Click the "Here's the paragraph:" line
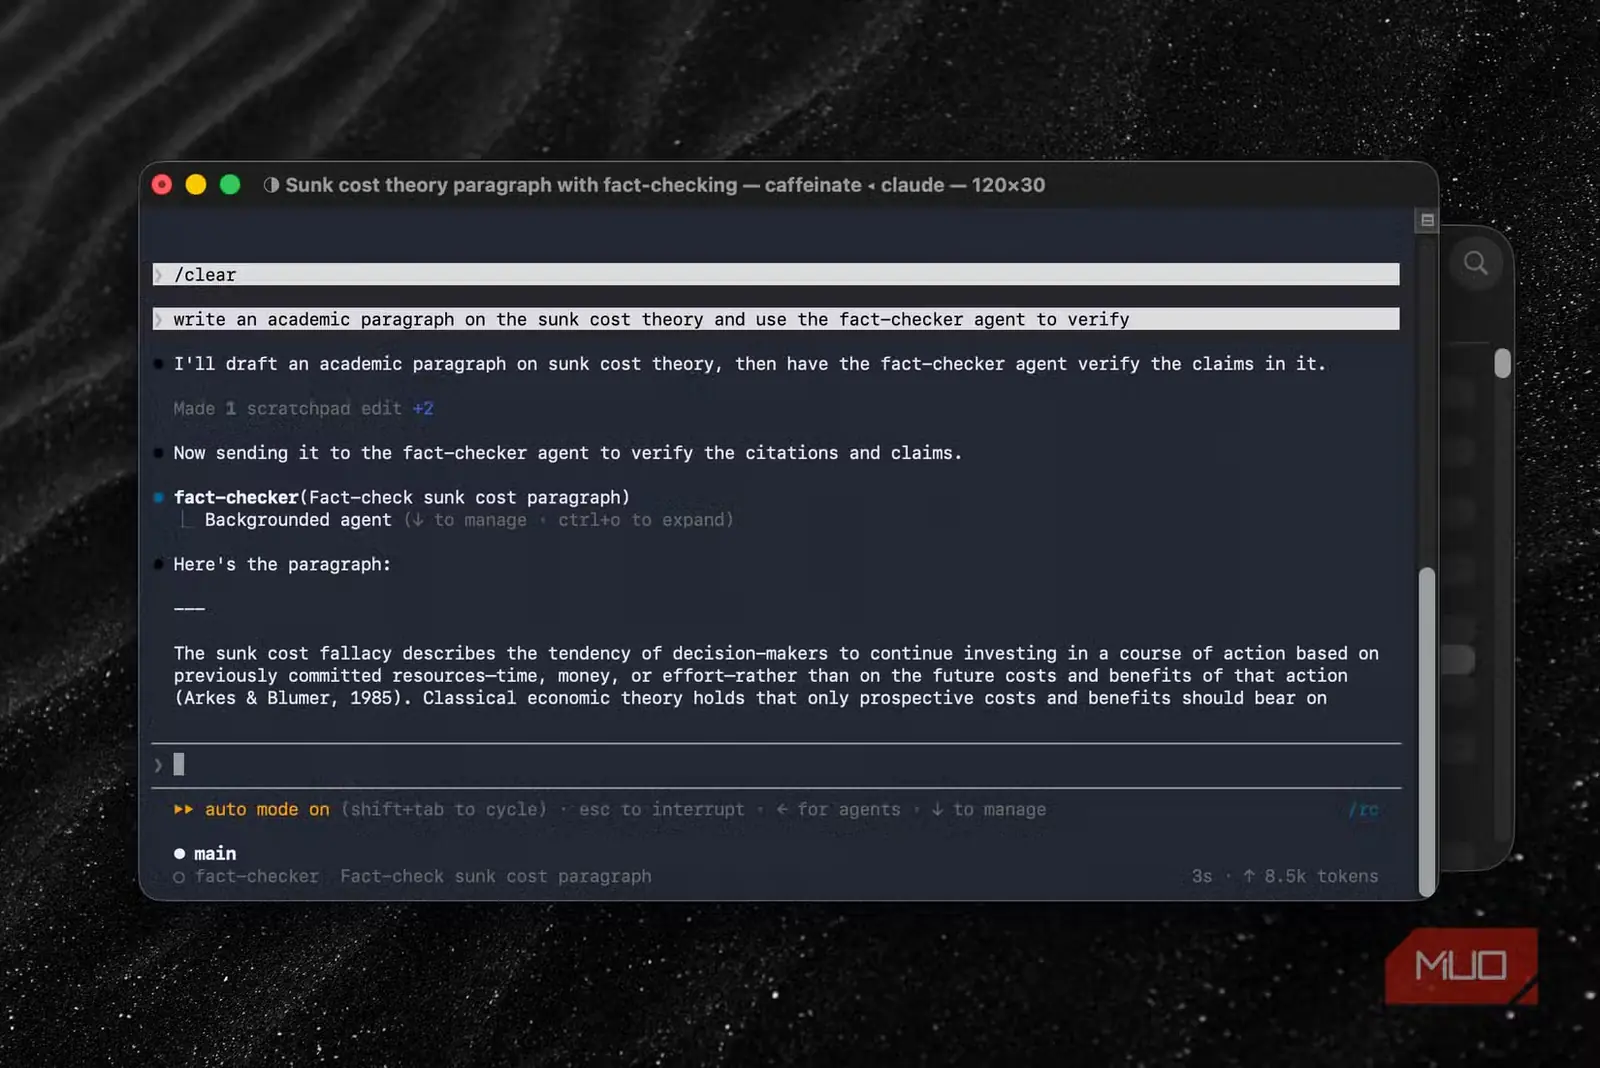This screenshot has width=1600, height=1068. click(x=282, y=564)
